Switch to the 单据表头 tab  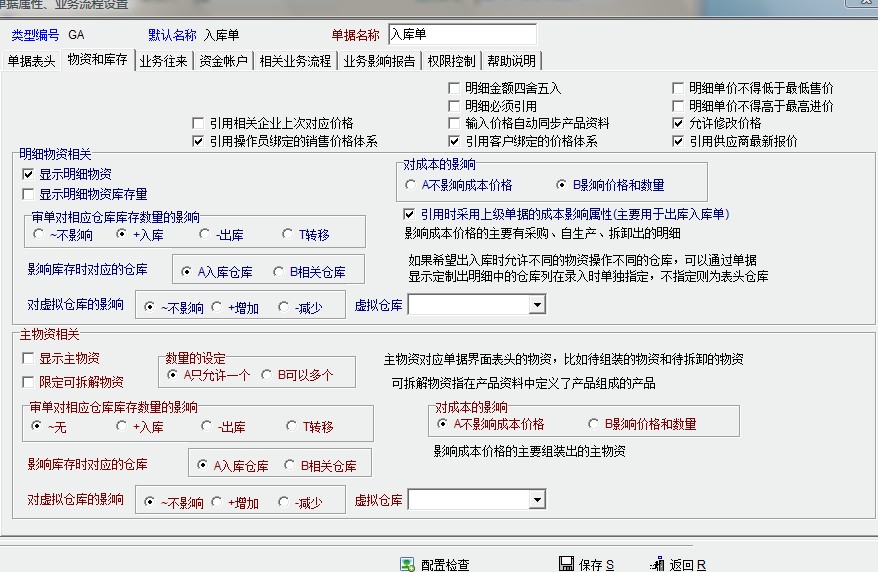click(32, 61)
